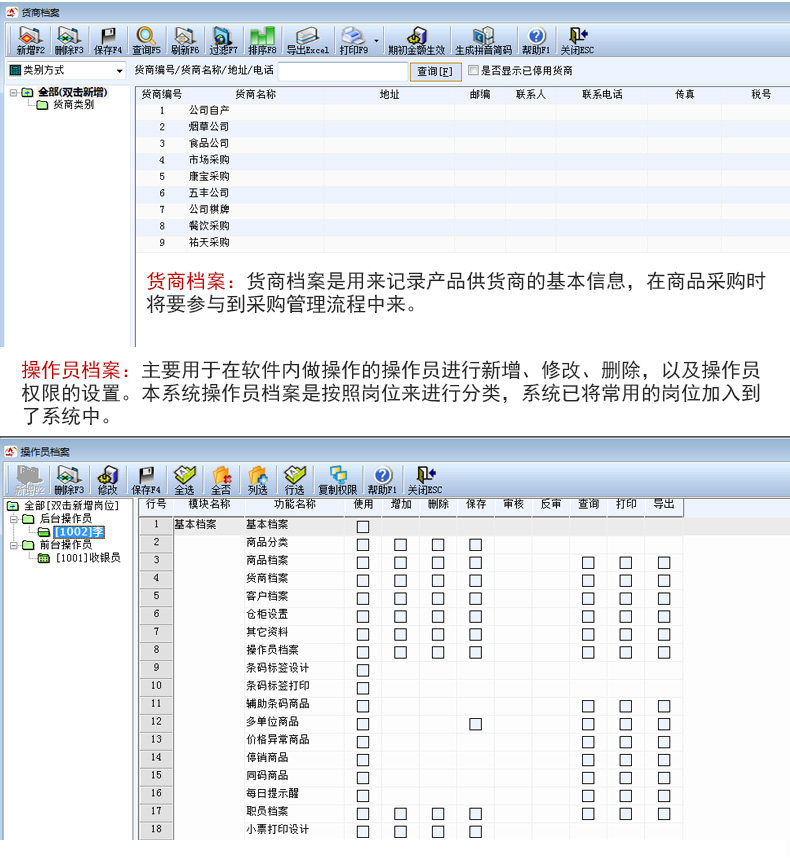Toggle 保存 checkbox for 多单位商品
The width and height of the screenshot is (790, 858).
click(475, 724)
